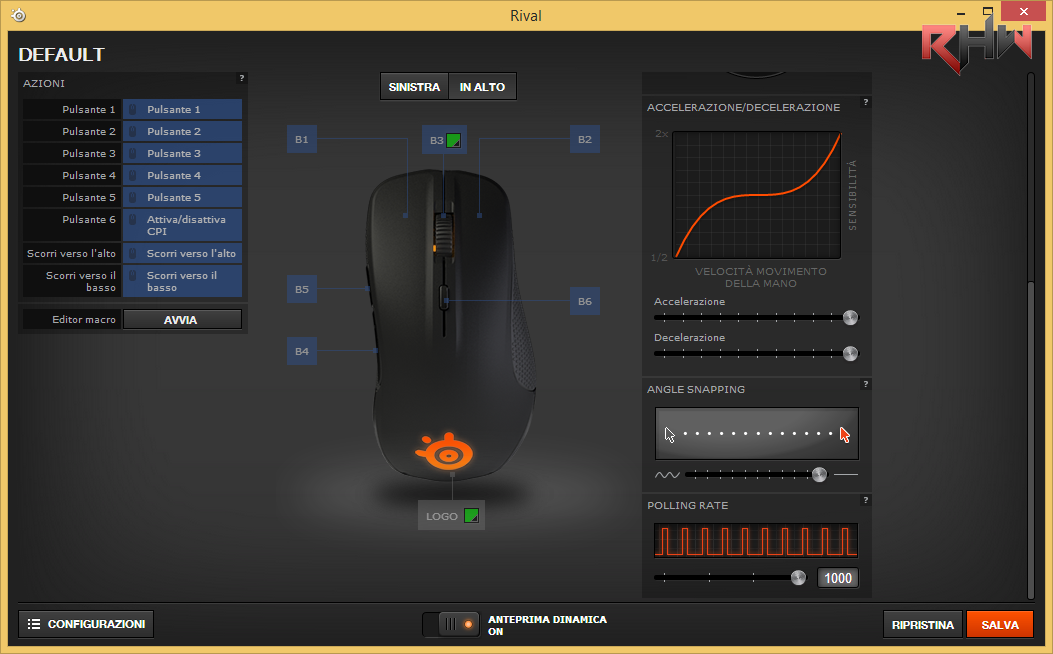
Task: Open the Scorri verso il basso action dropdown
Action: click(x=182, y=281)
